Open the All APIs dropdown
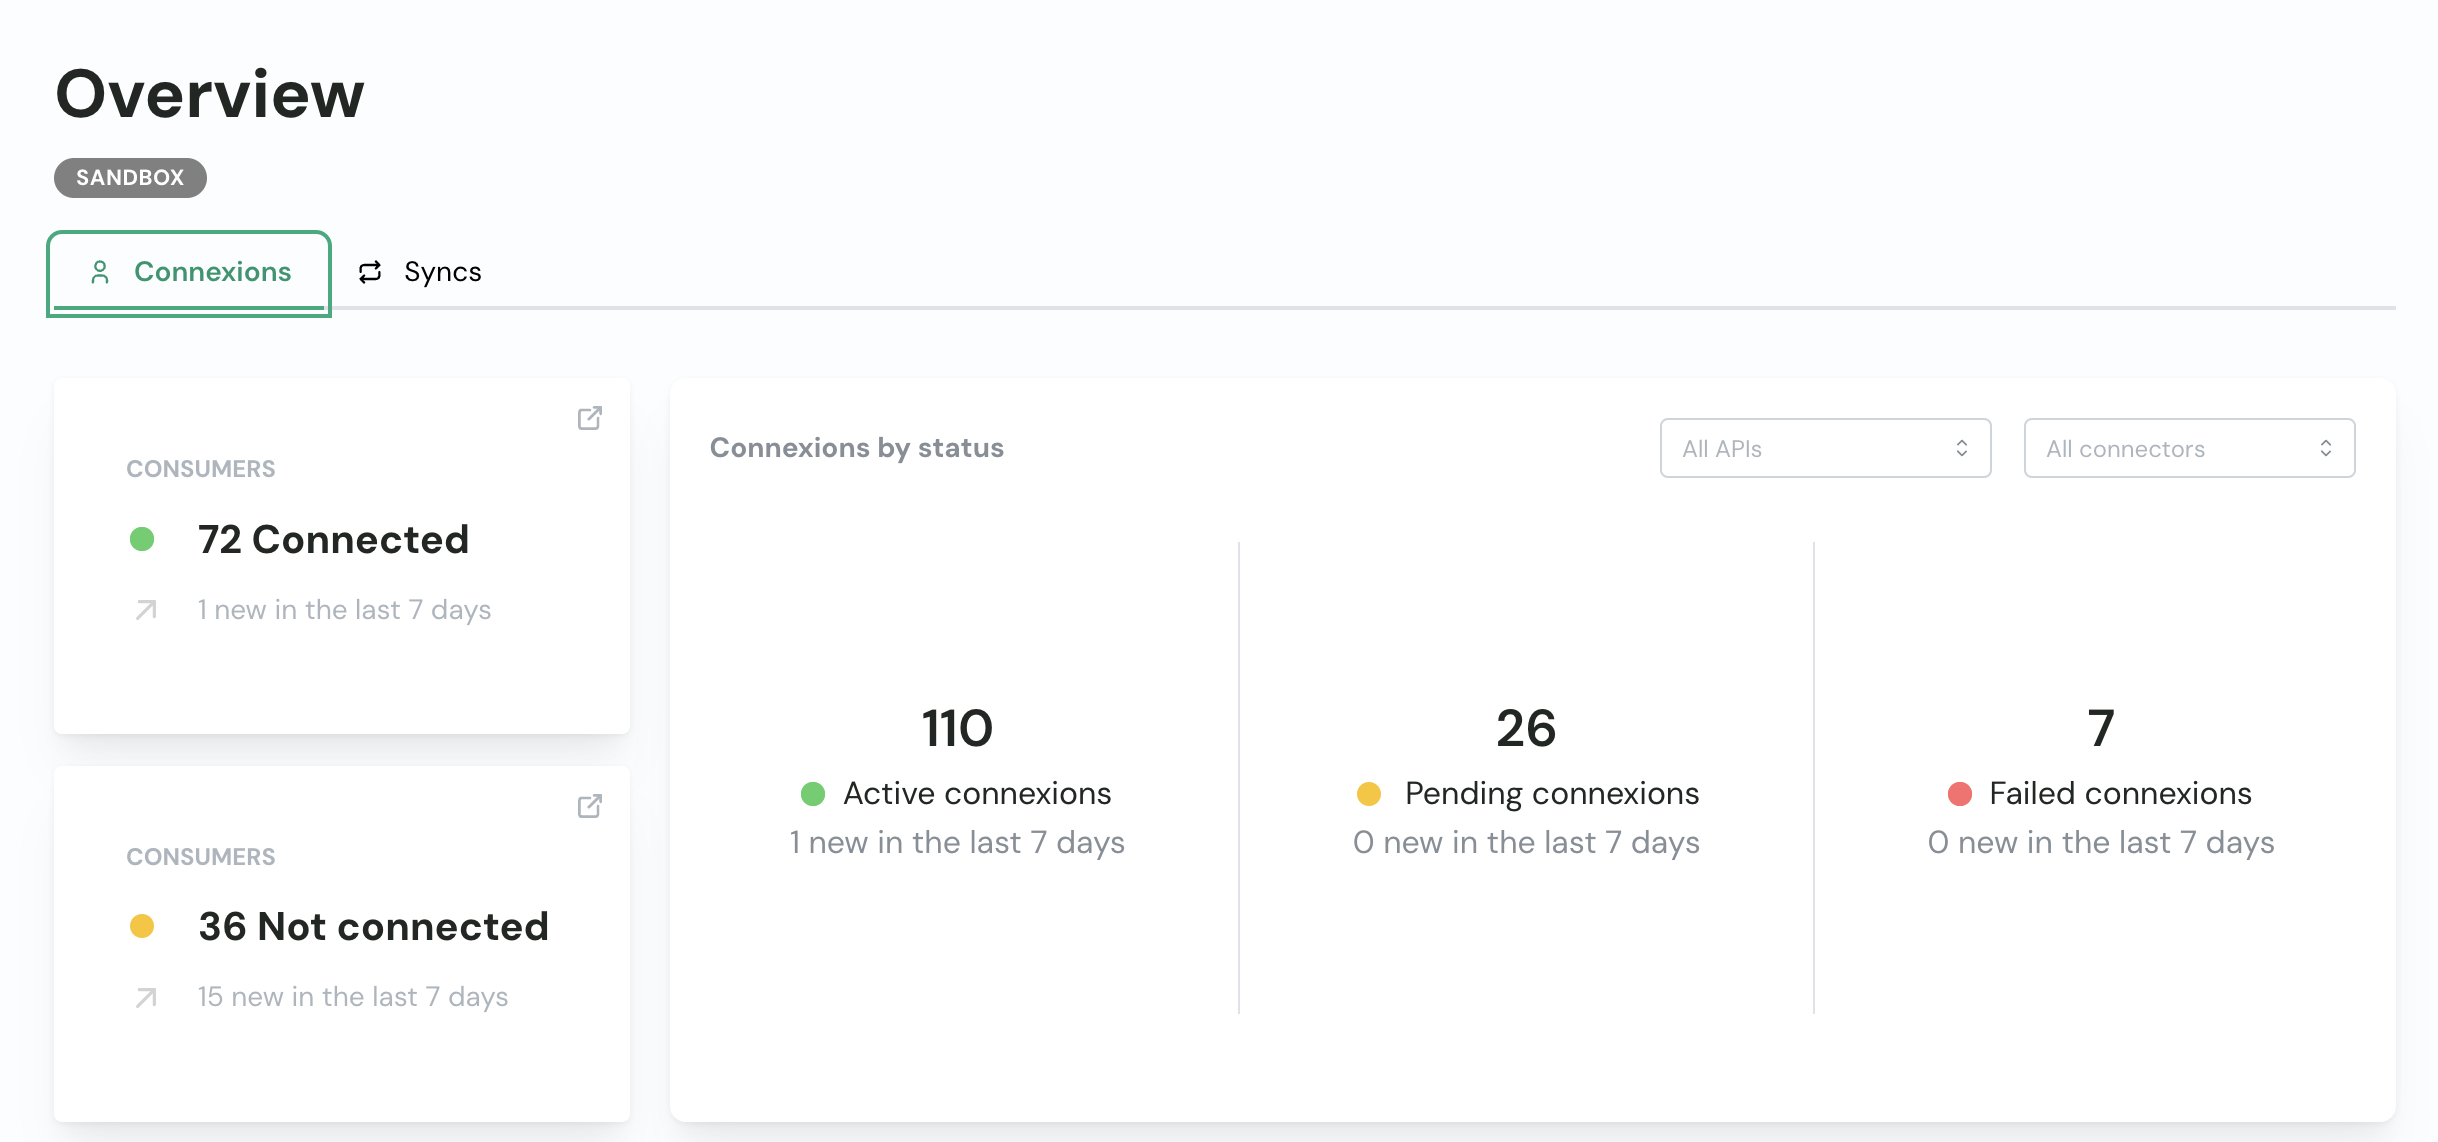The height and width of the screenshot is (1142, 2438). point(1825,448)
